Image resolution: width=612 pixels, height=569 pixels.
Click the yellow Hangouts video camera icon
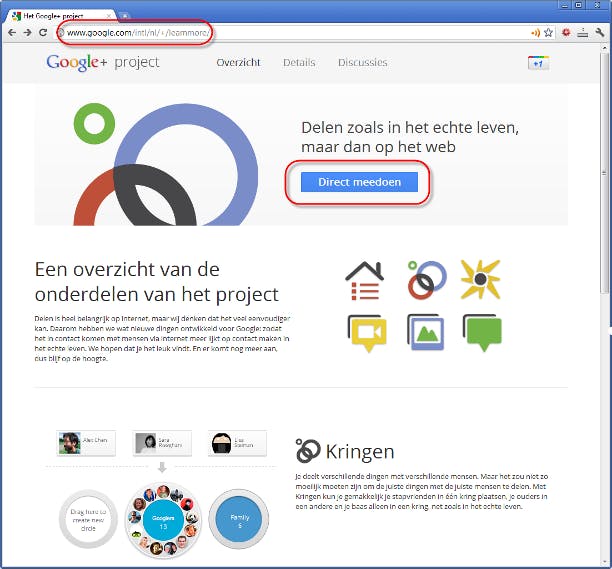(x=367, y=333)
